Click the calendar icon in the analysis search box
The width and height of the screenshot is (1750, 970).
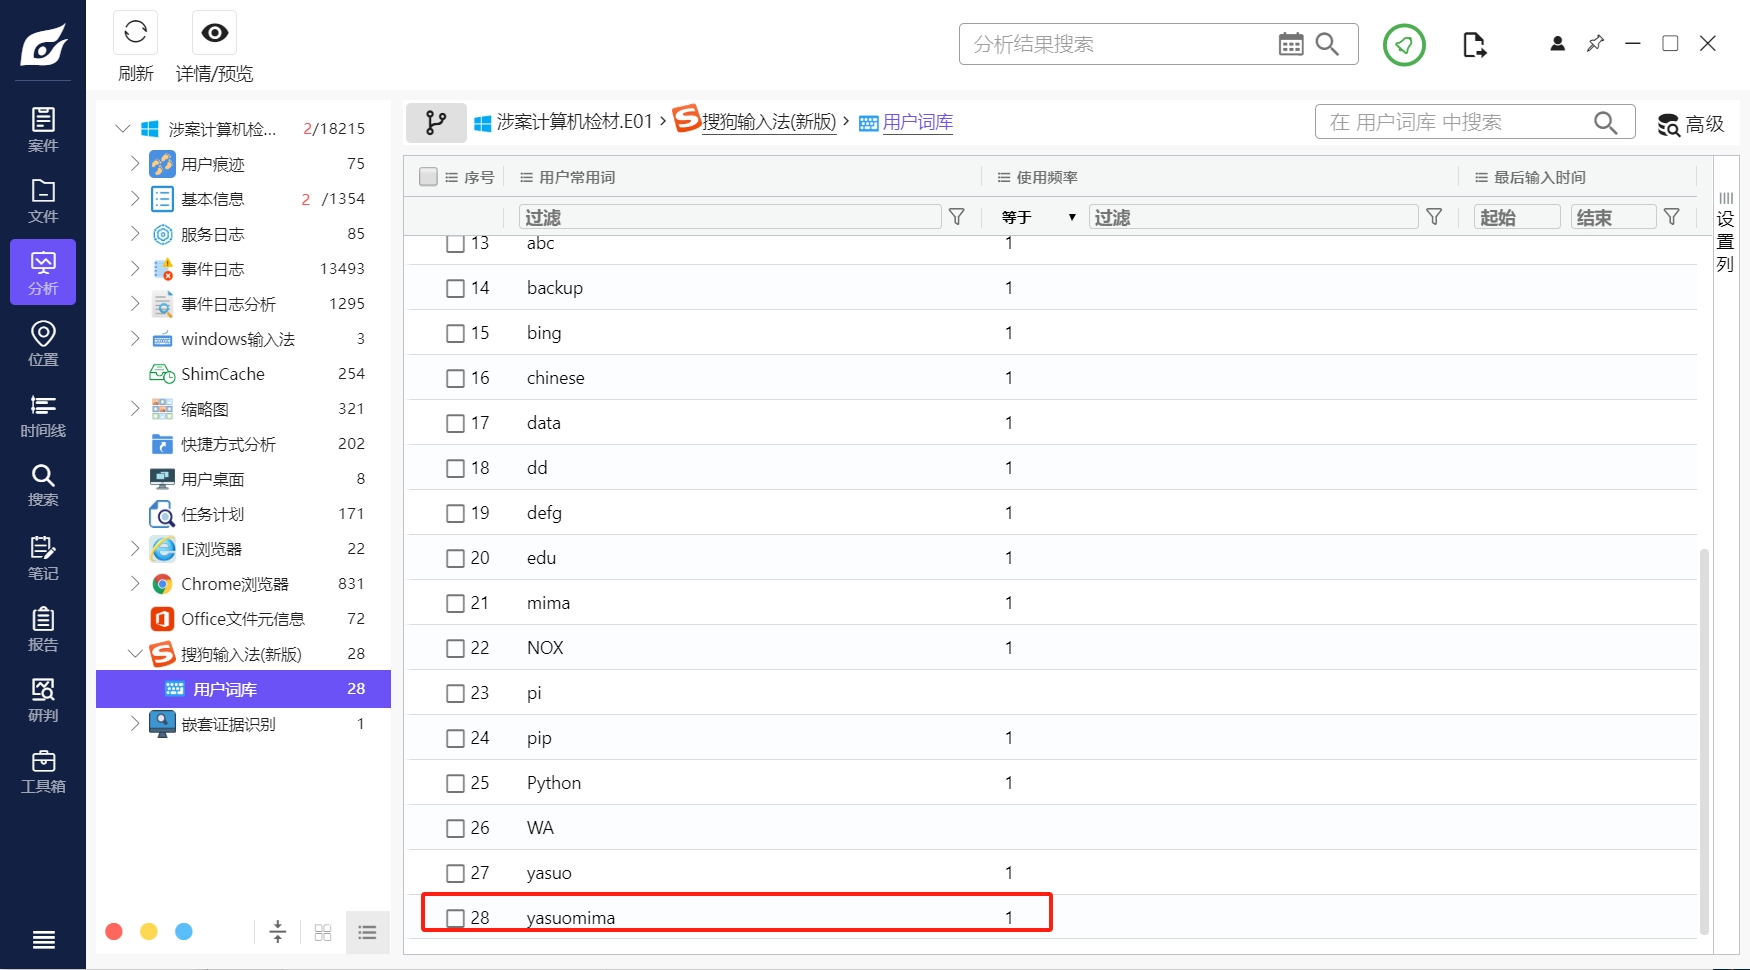[1291, 44]
